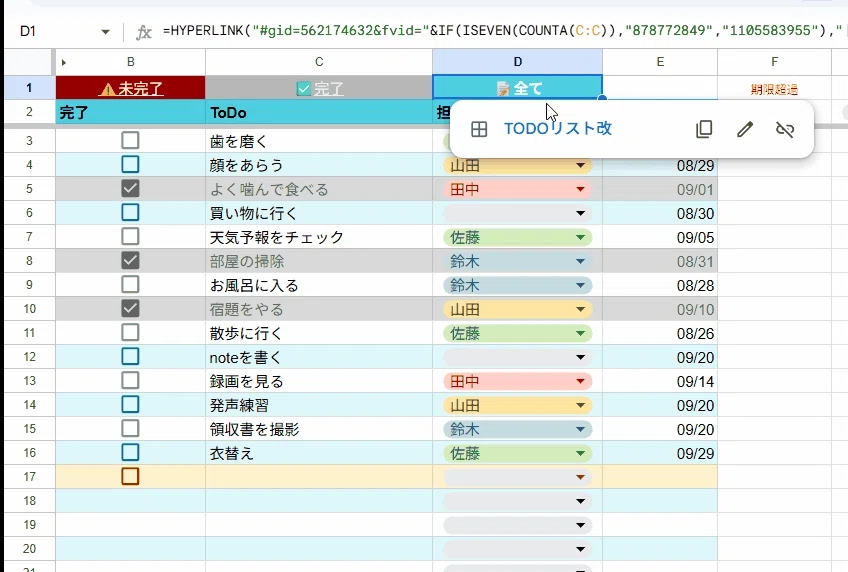
Task: Check the 録画を見る checkbox
Action: (x=130, y=381)
